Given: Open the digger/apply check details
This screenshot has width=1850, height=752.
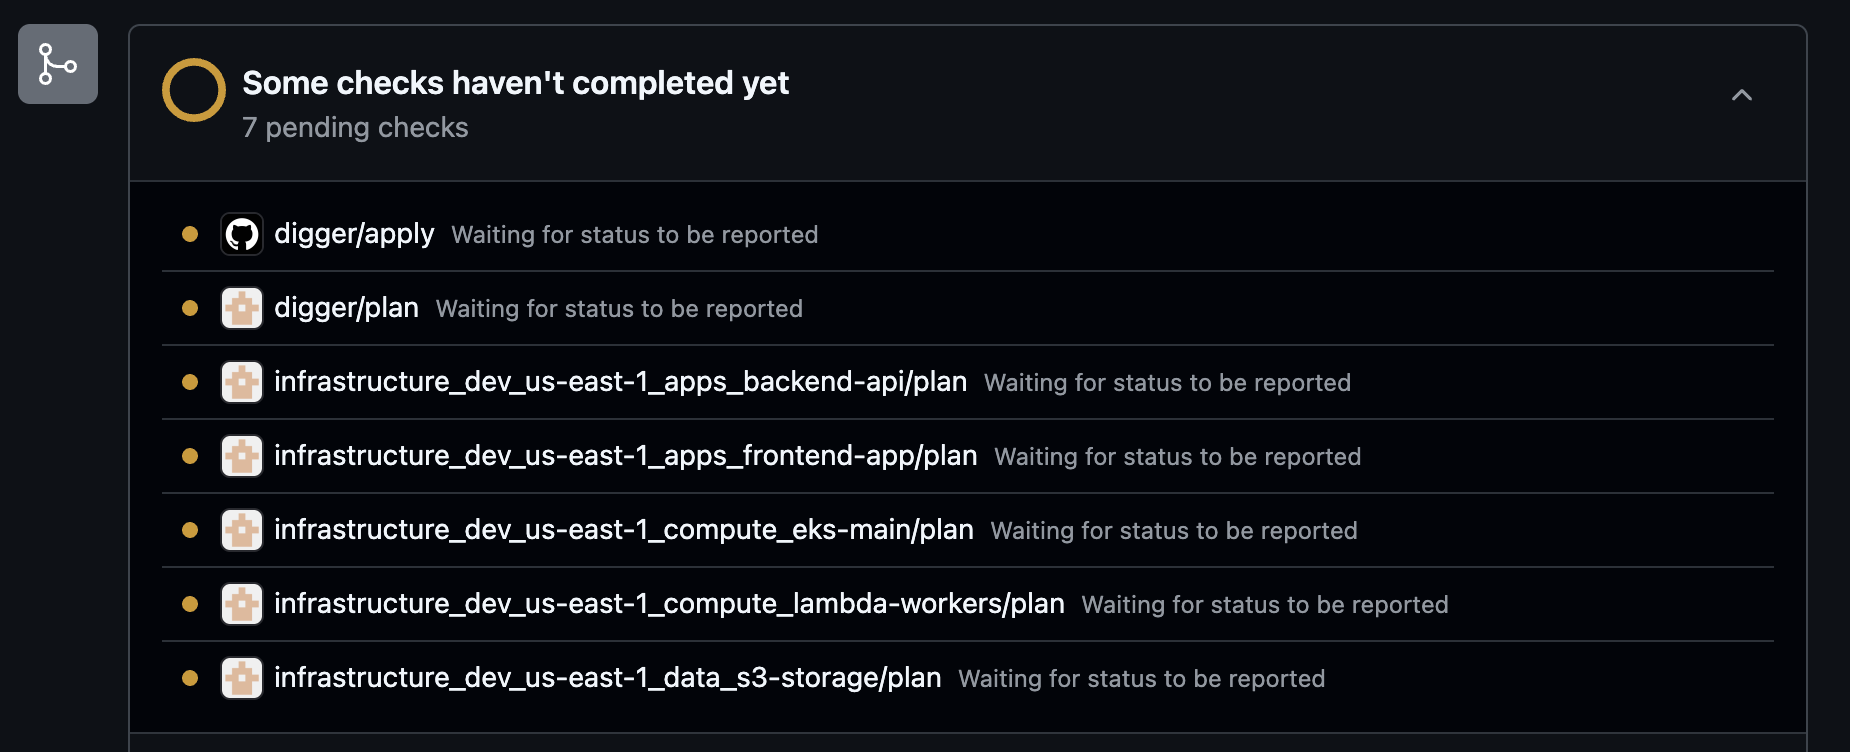Looking at the screenshot, I should click(355, 233).
